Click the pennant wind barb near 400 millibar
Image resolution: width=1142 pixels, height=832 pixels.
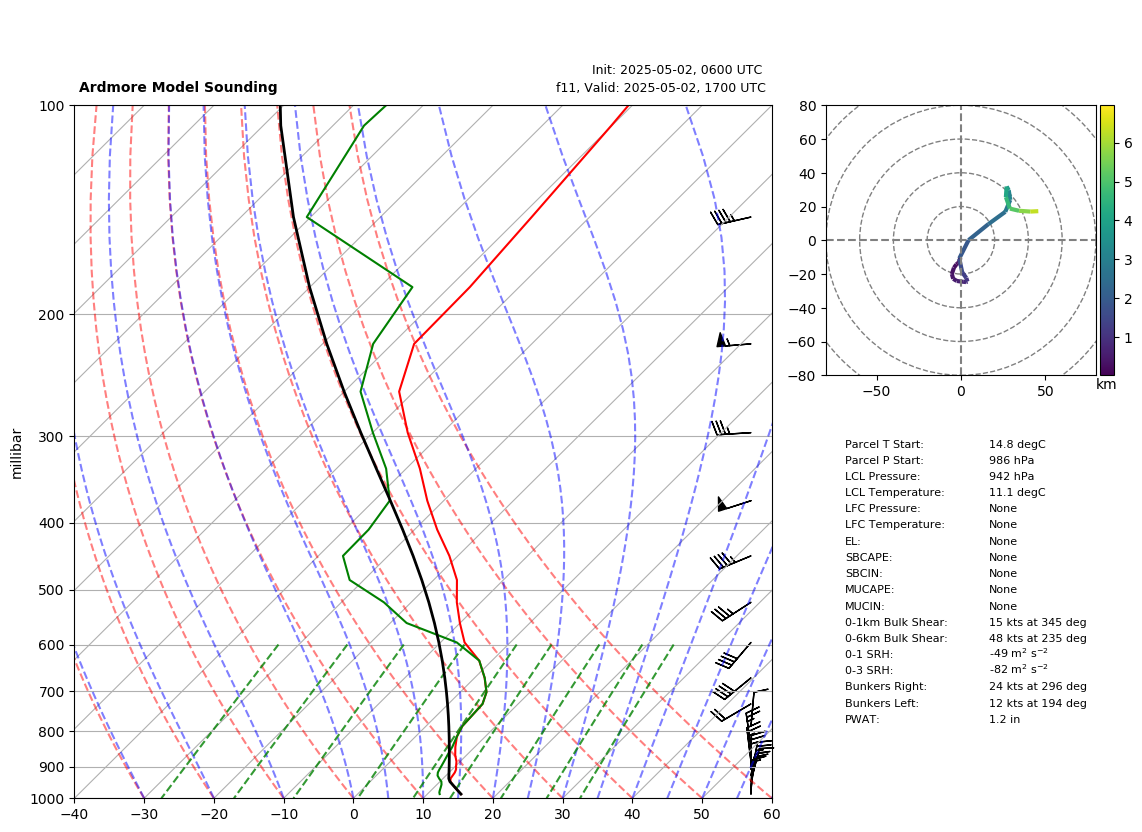click(x=734, y=503)
